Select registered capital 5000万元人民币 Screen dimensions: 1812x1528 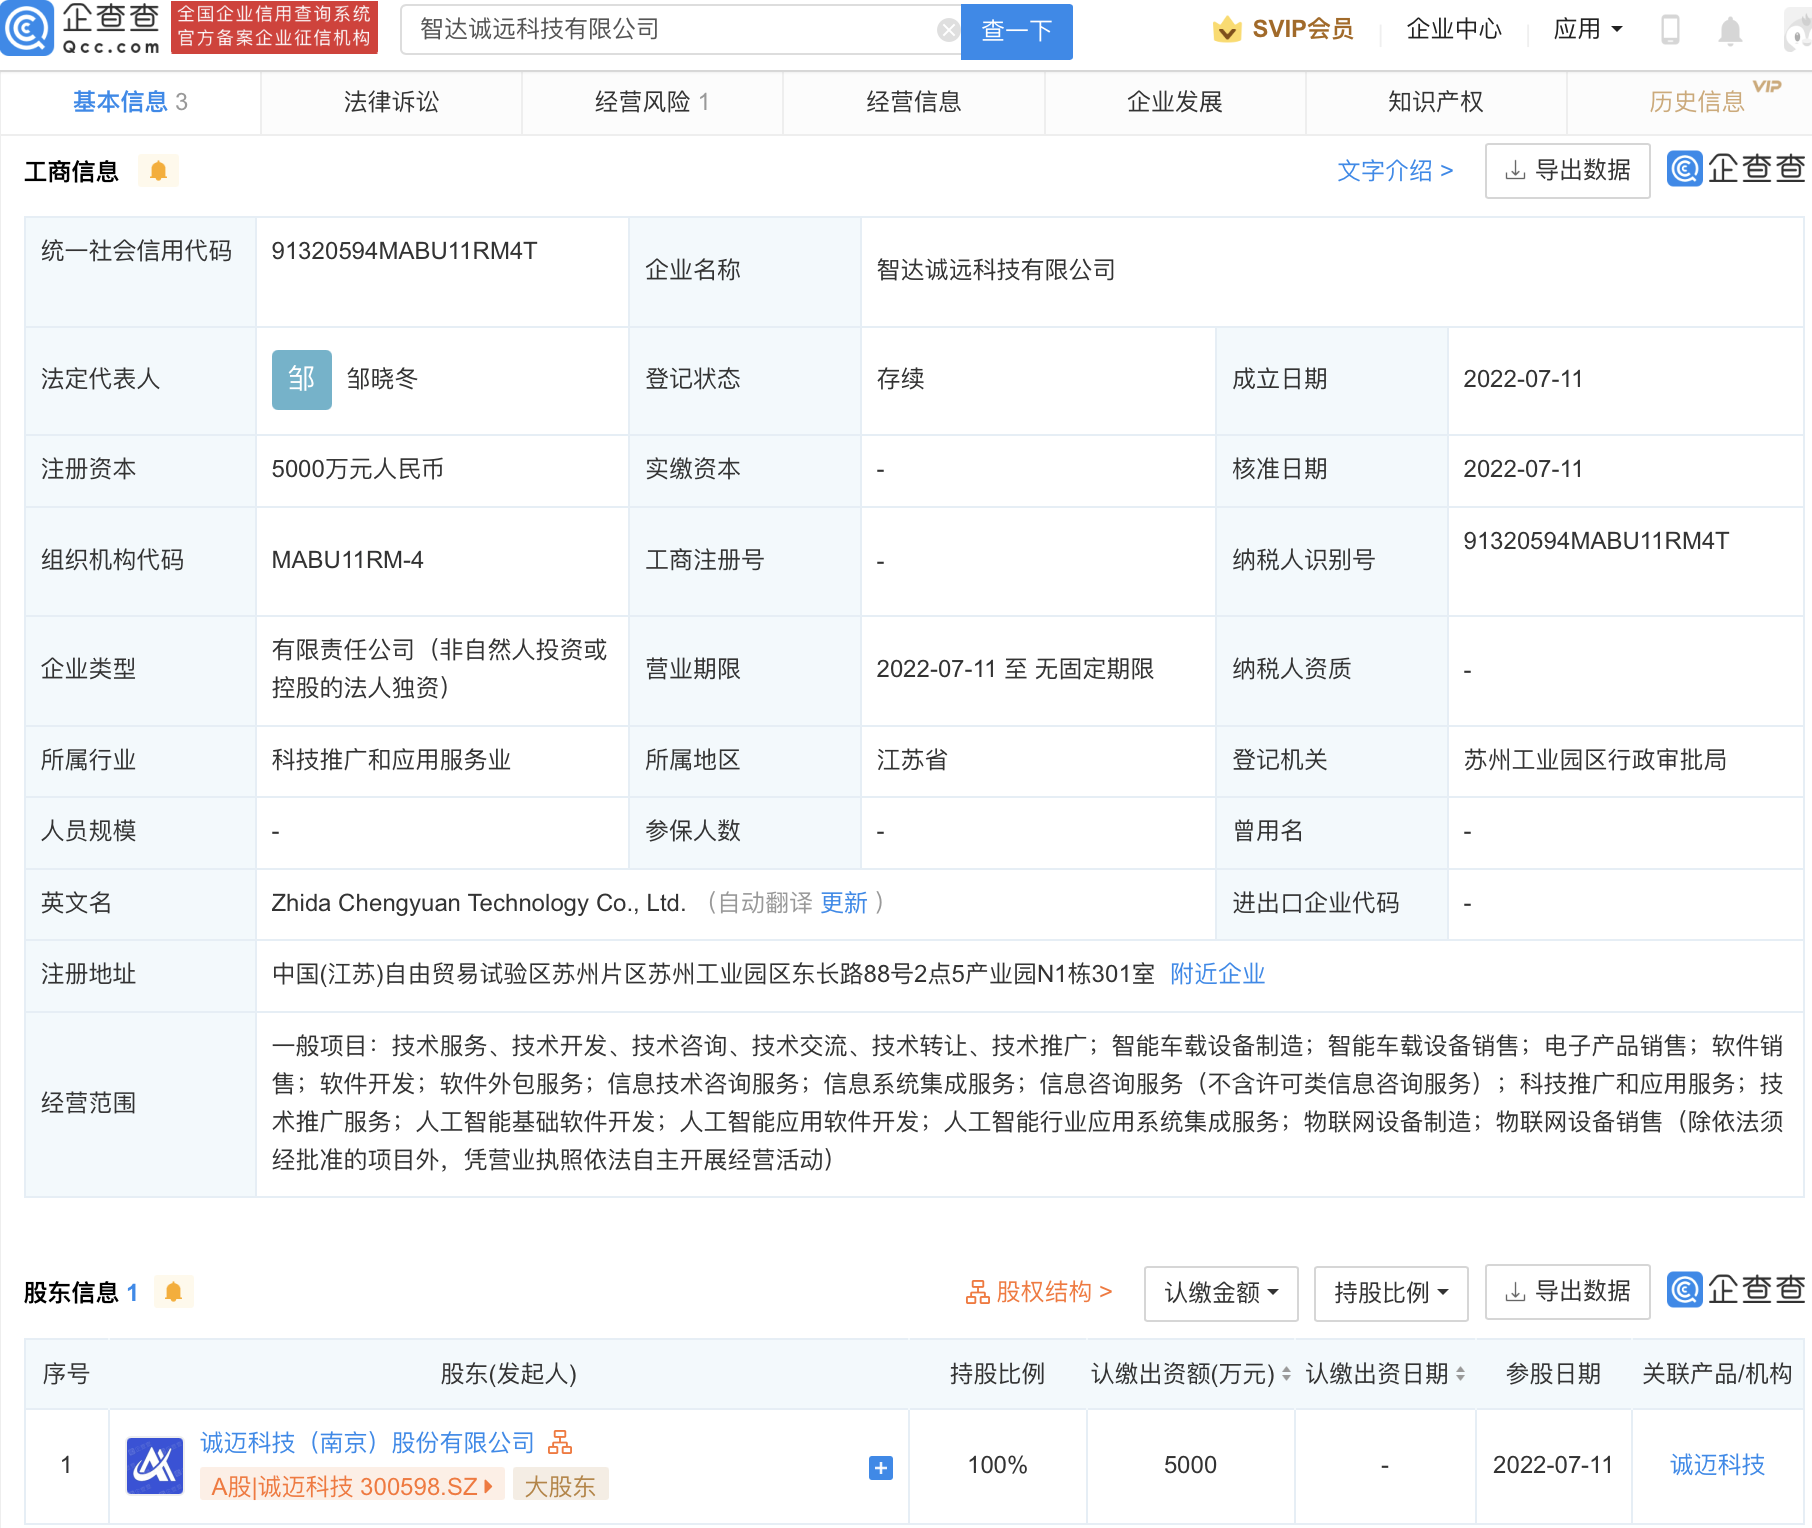click(357, 469)
